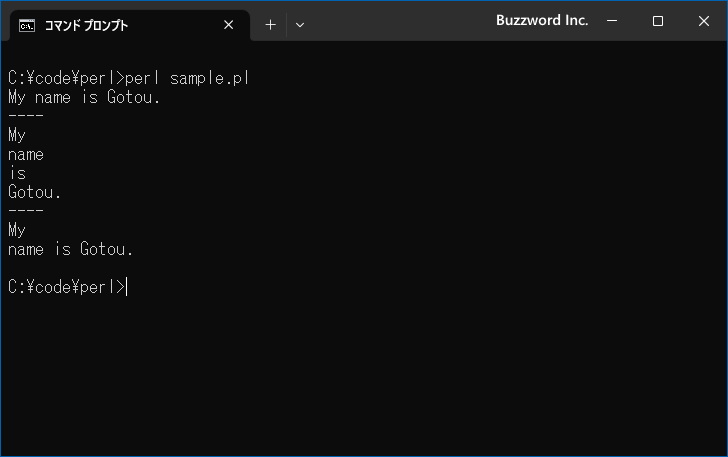This screenshot has width=728, height=457.
Task: Click the Buzzword Inc. title text
Action: point(542,20)
